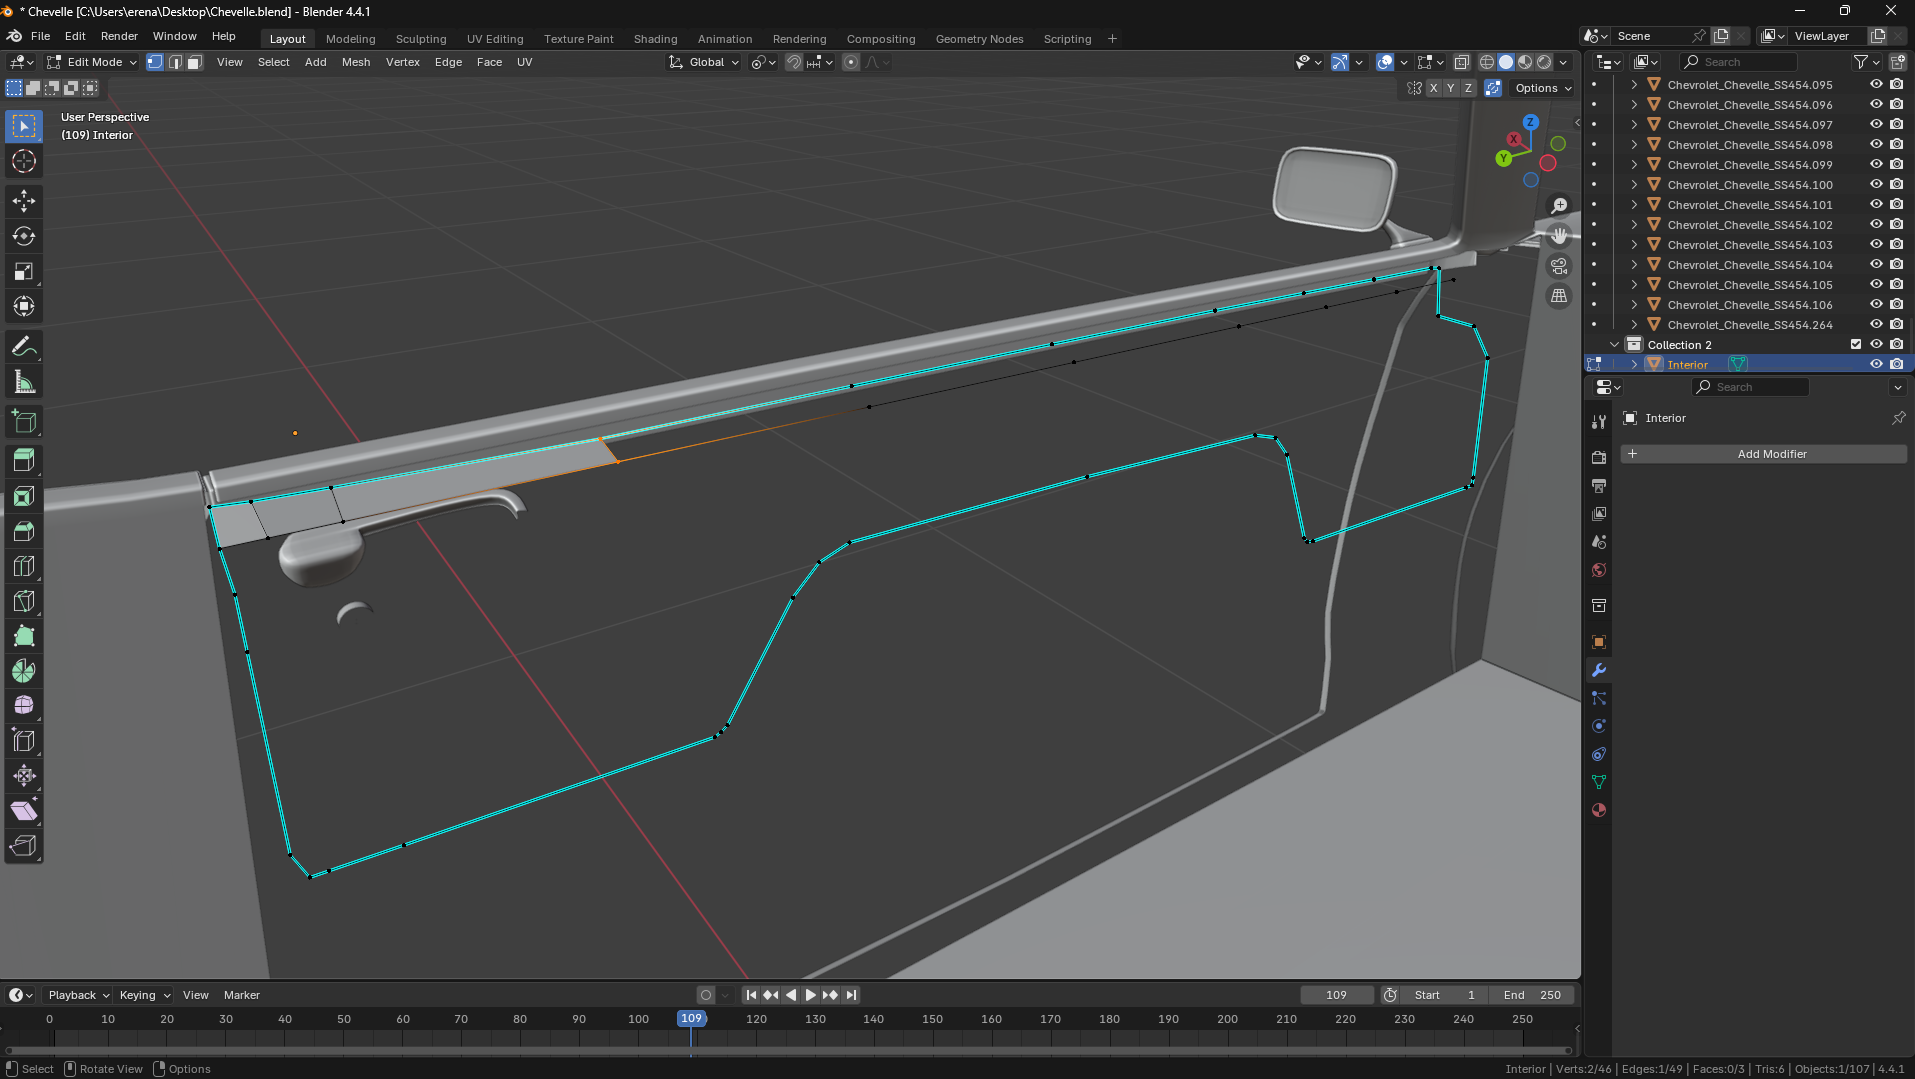
Task: Uncheck Collection 2 exclude checkbox
Action: coord(1856,345)
